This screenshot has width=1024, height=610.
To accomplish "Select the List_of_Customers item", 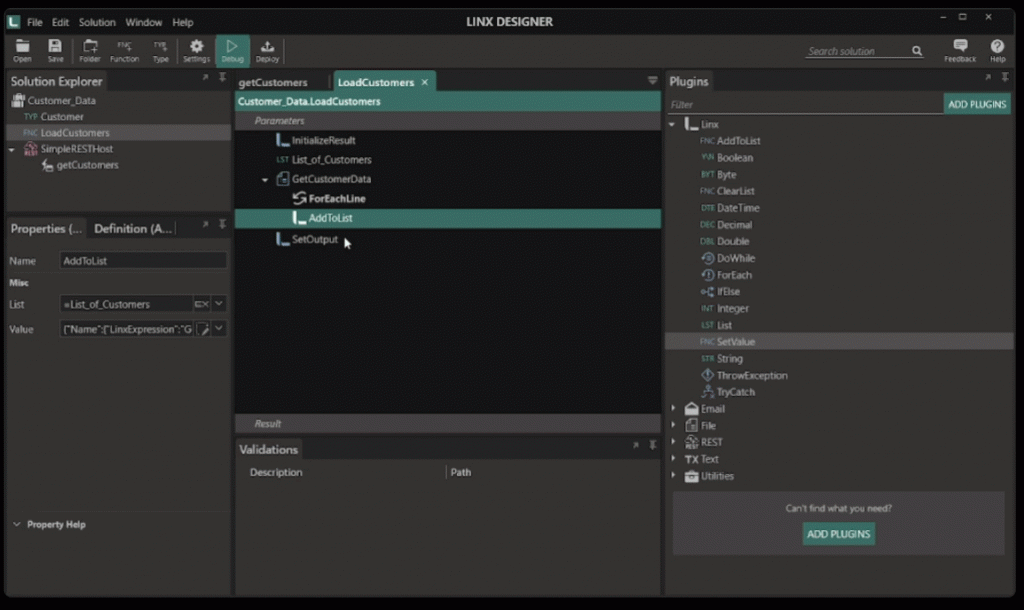I will tap(331, 160).
